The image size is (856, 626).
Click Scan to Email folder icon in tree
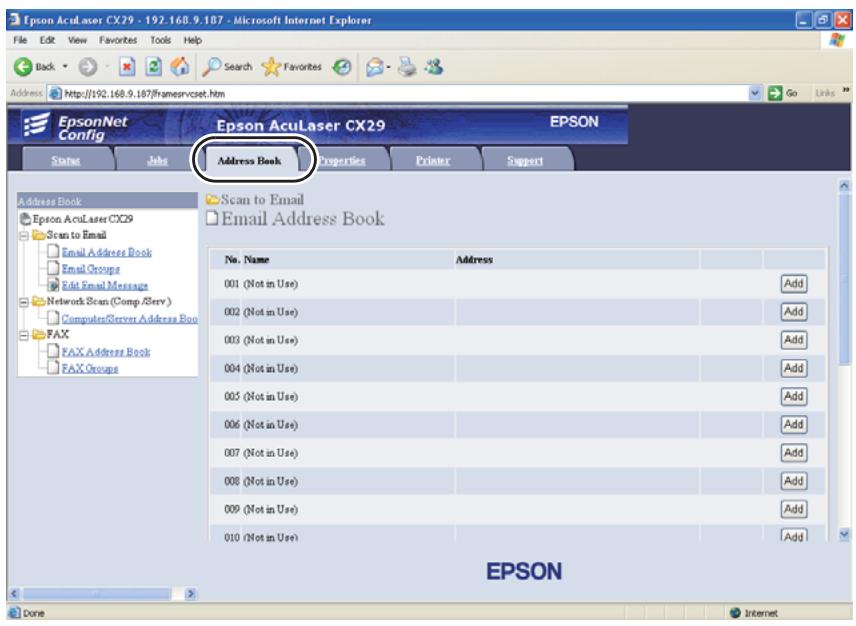point(38,235)
